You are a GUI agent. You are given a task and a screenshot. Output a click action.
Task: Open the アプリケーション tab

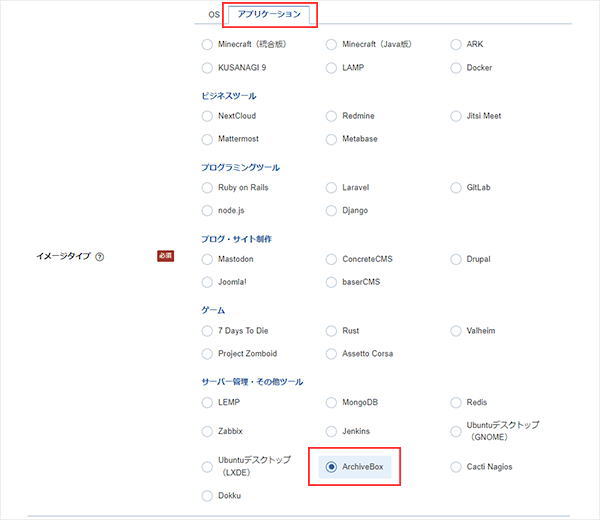click(x=269, y=15)
